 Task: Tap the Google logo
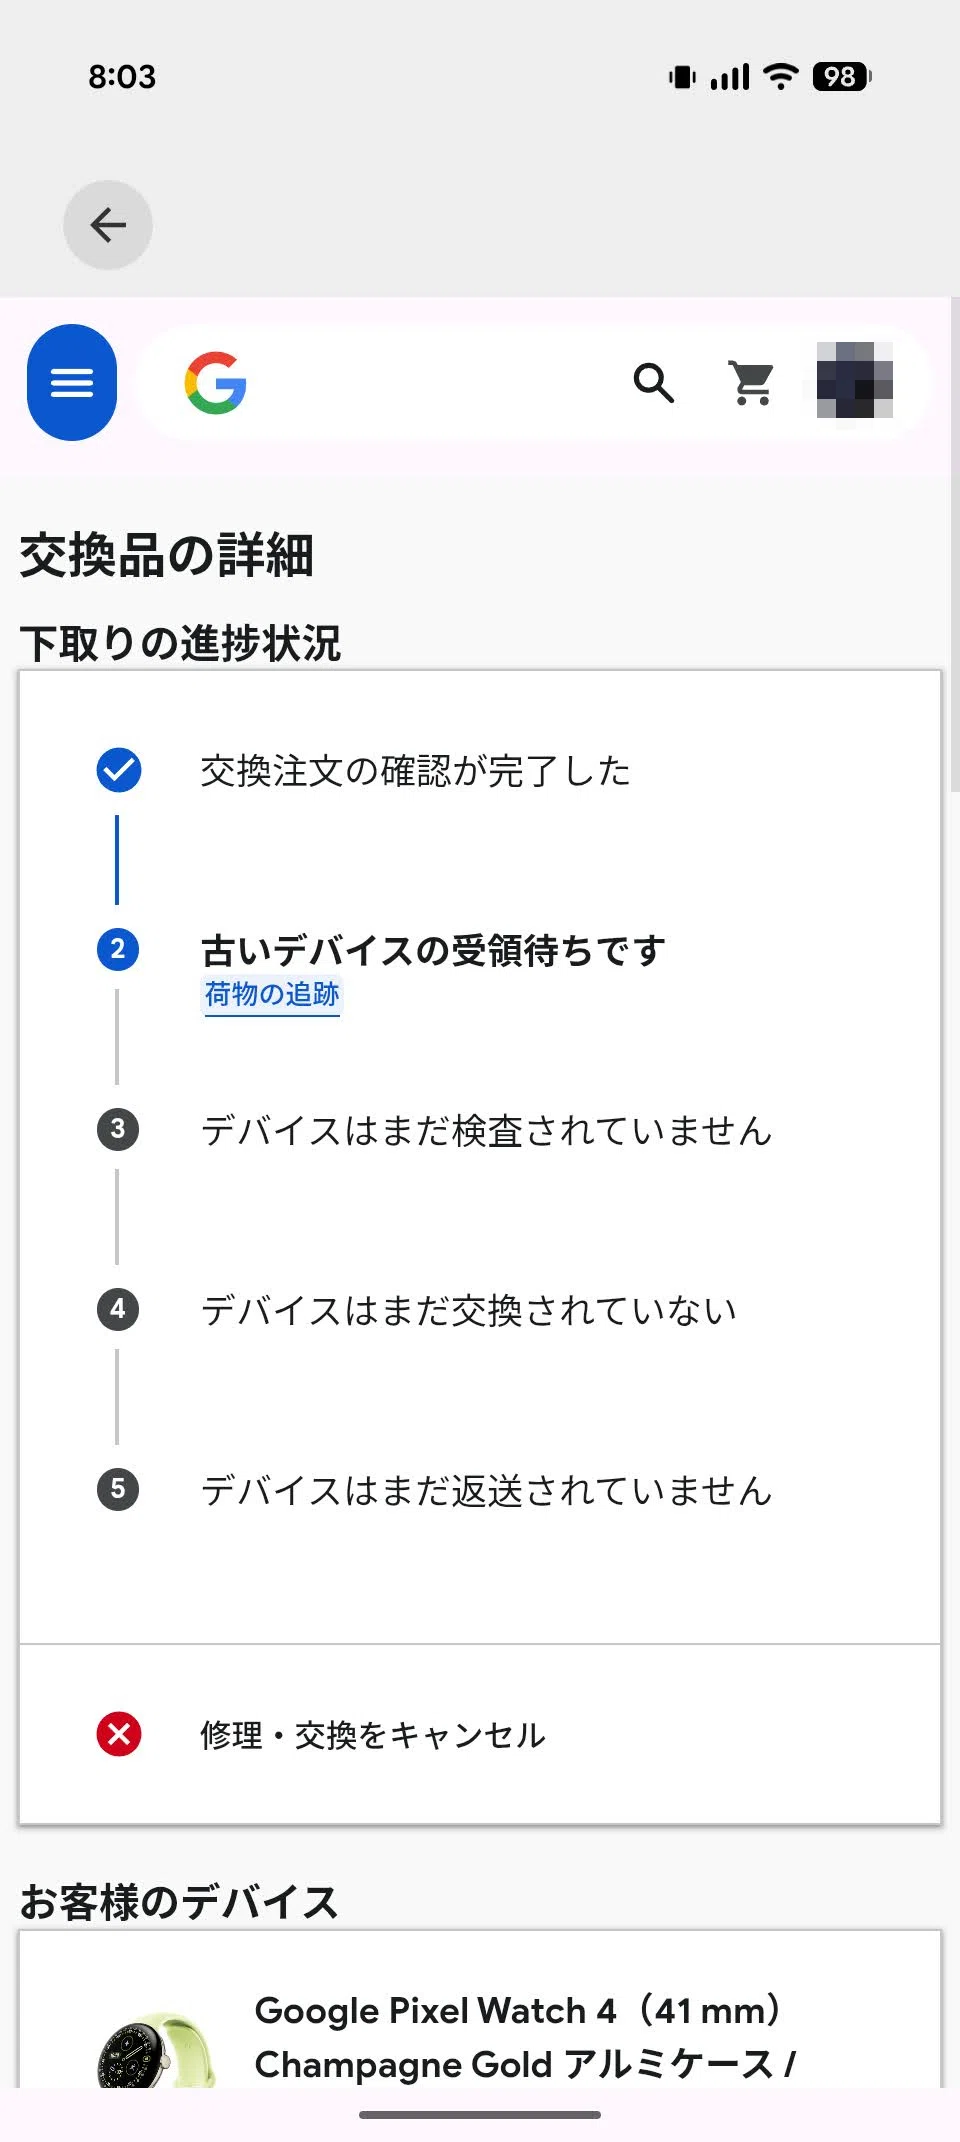[215, 382]
